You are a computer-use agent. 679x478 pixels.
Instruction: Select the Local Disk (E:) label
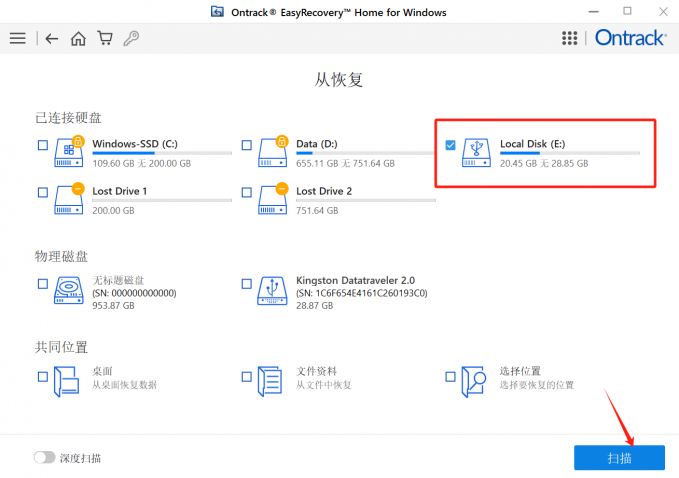click(x=533, y=143)
